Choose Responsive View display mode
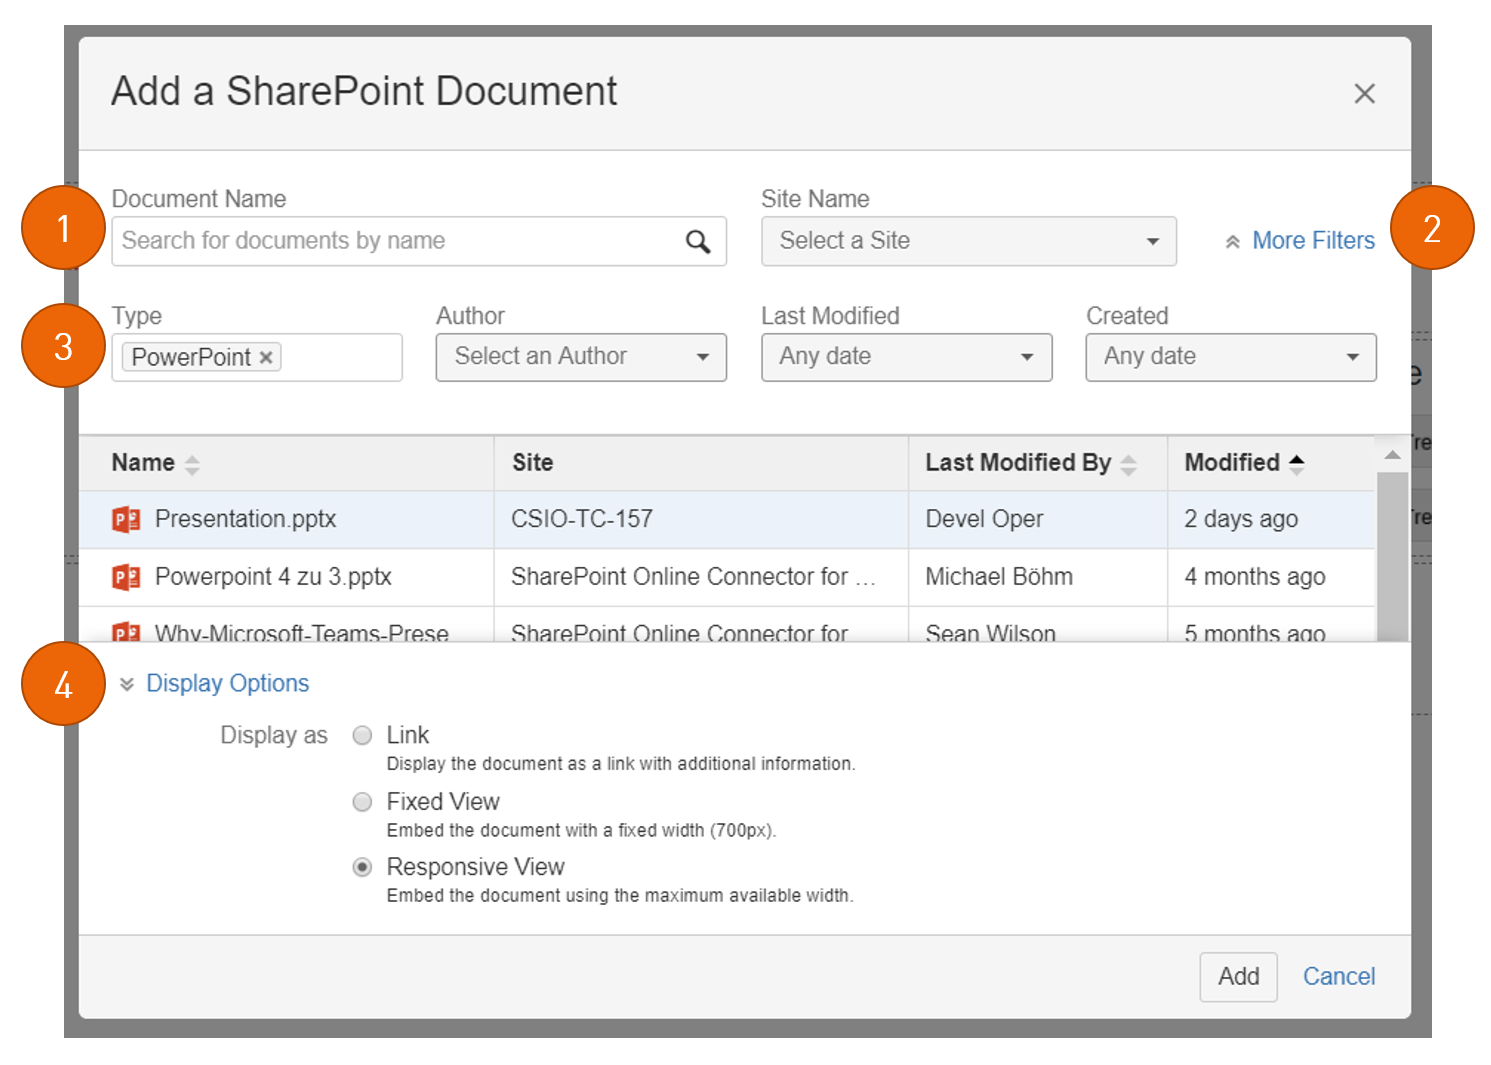The image size is (1491, 1065). pyautogui.click(x=362, y=867)
